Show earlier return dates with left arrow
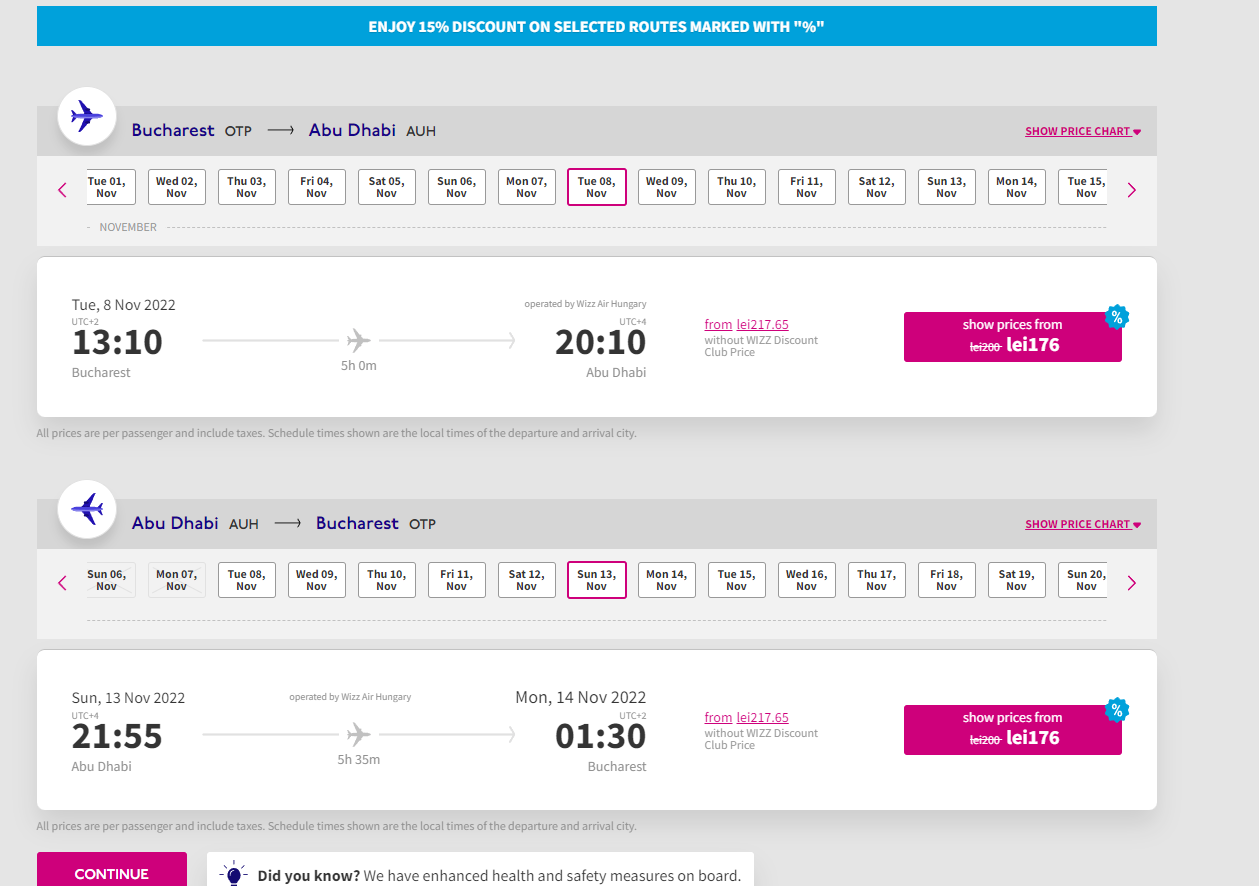 [62, 582]
